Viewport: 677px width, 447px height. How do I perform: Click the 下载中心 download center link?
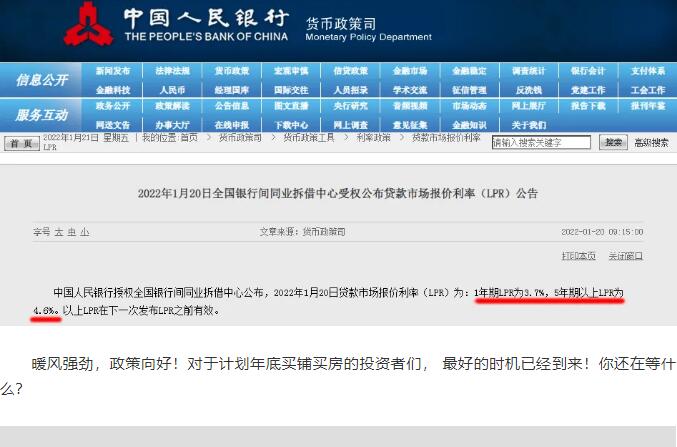pos(291,124)
